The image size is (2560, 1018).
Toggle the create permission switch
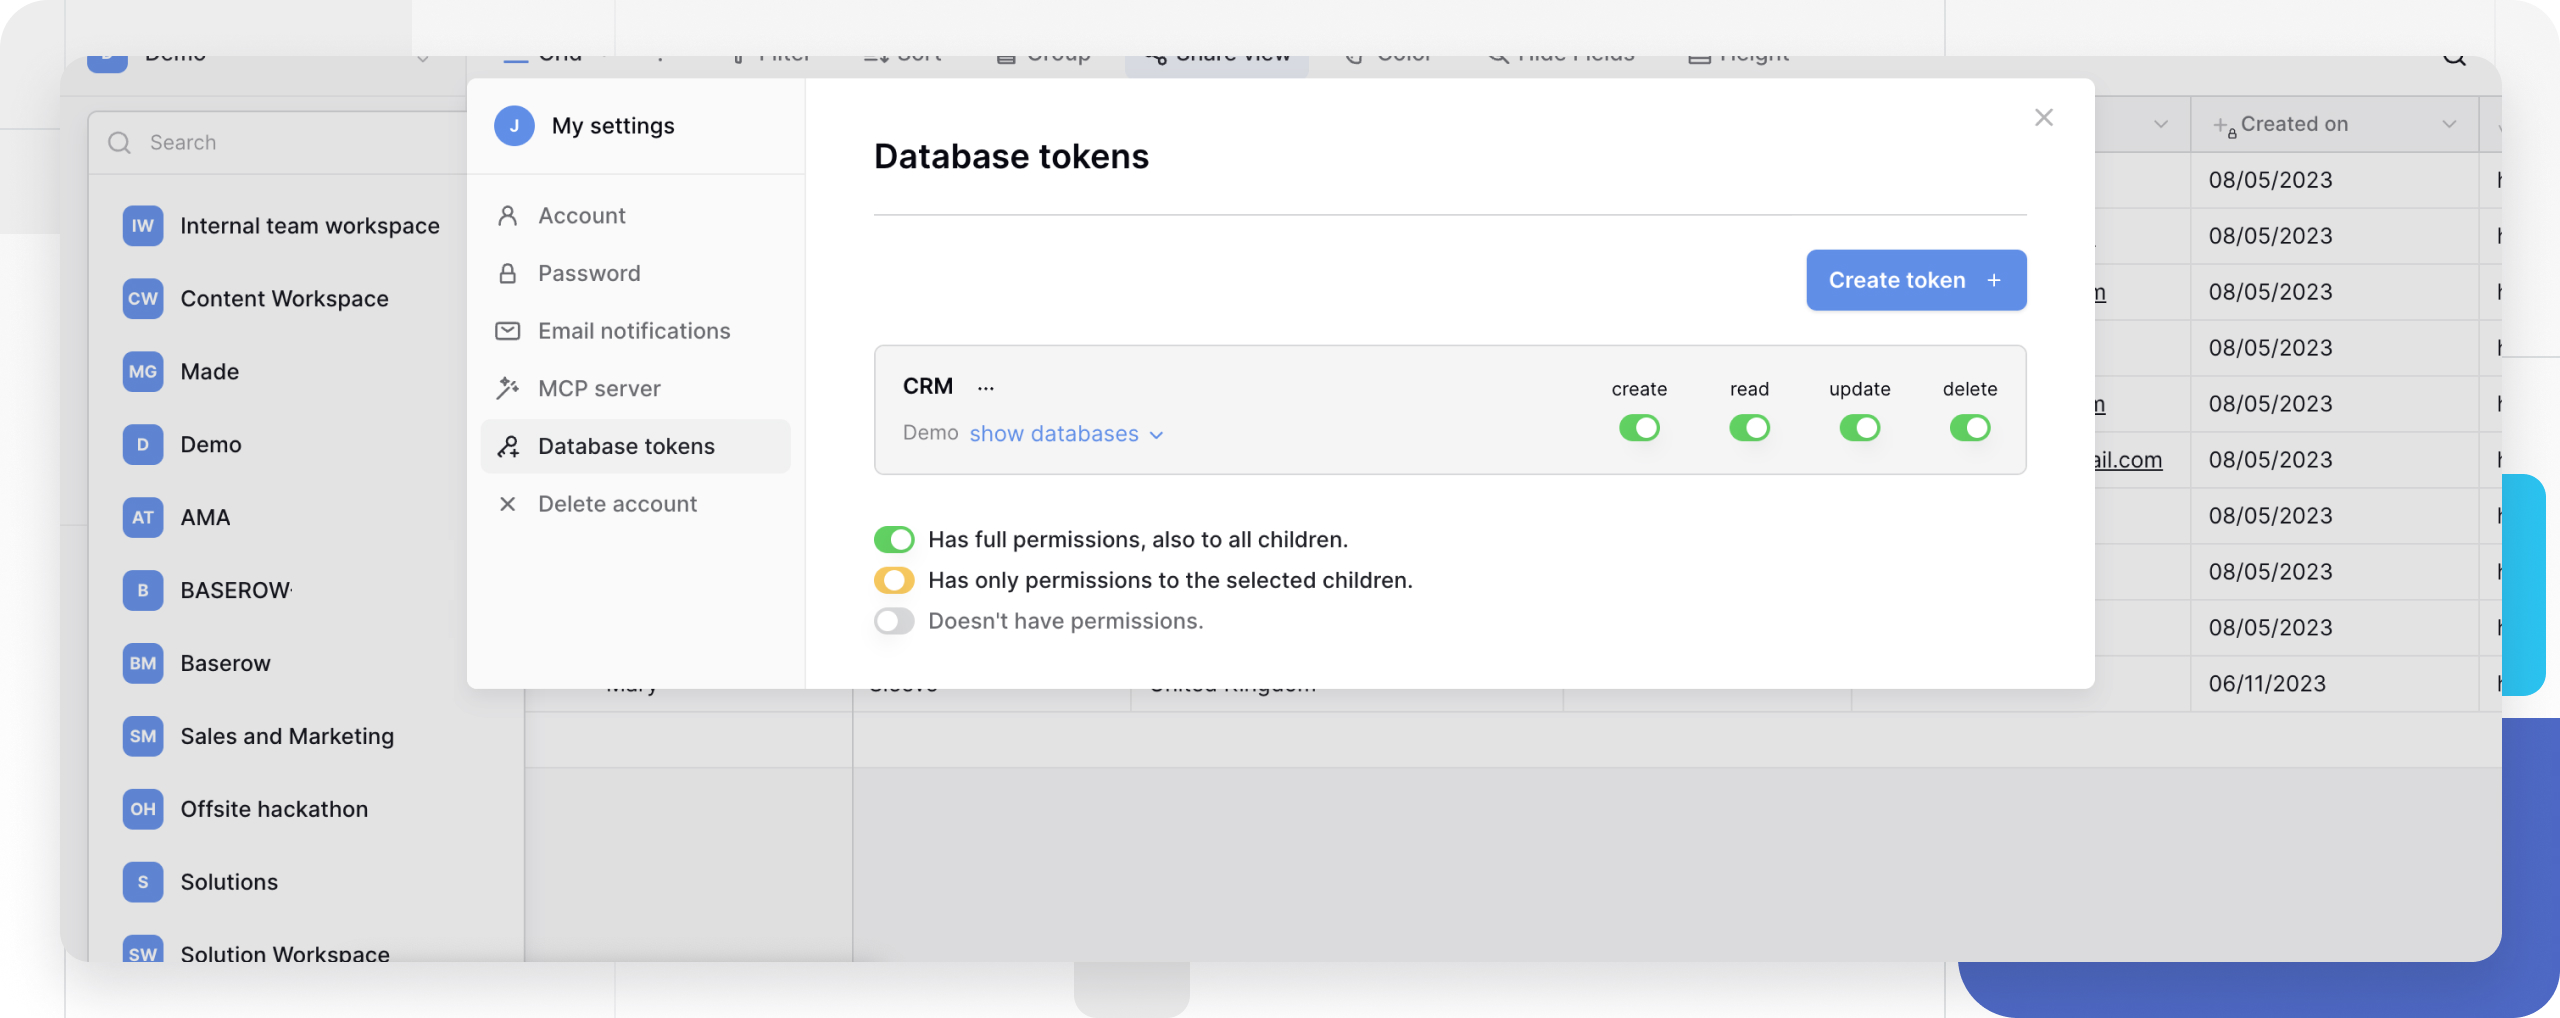point(1639,428)
